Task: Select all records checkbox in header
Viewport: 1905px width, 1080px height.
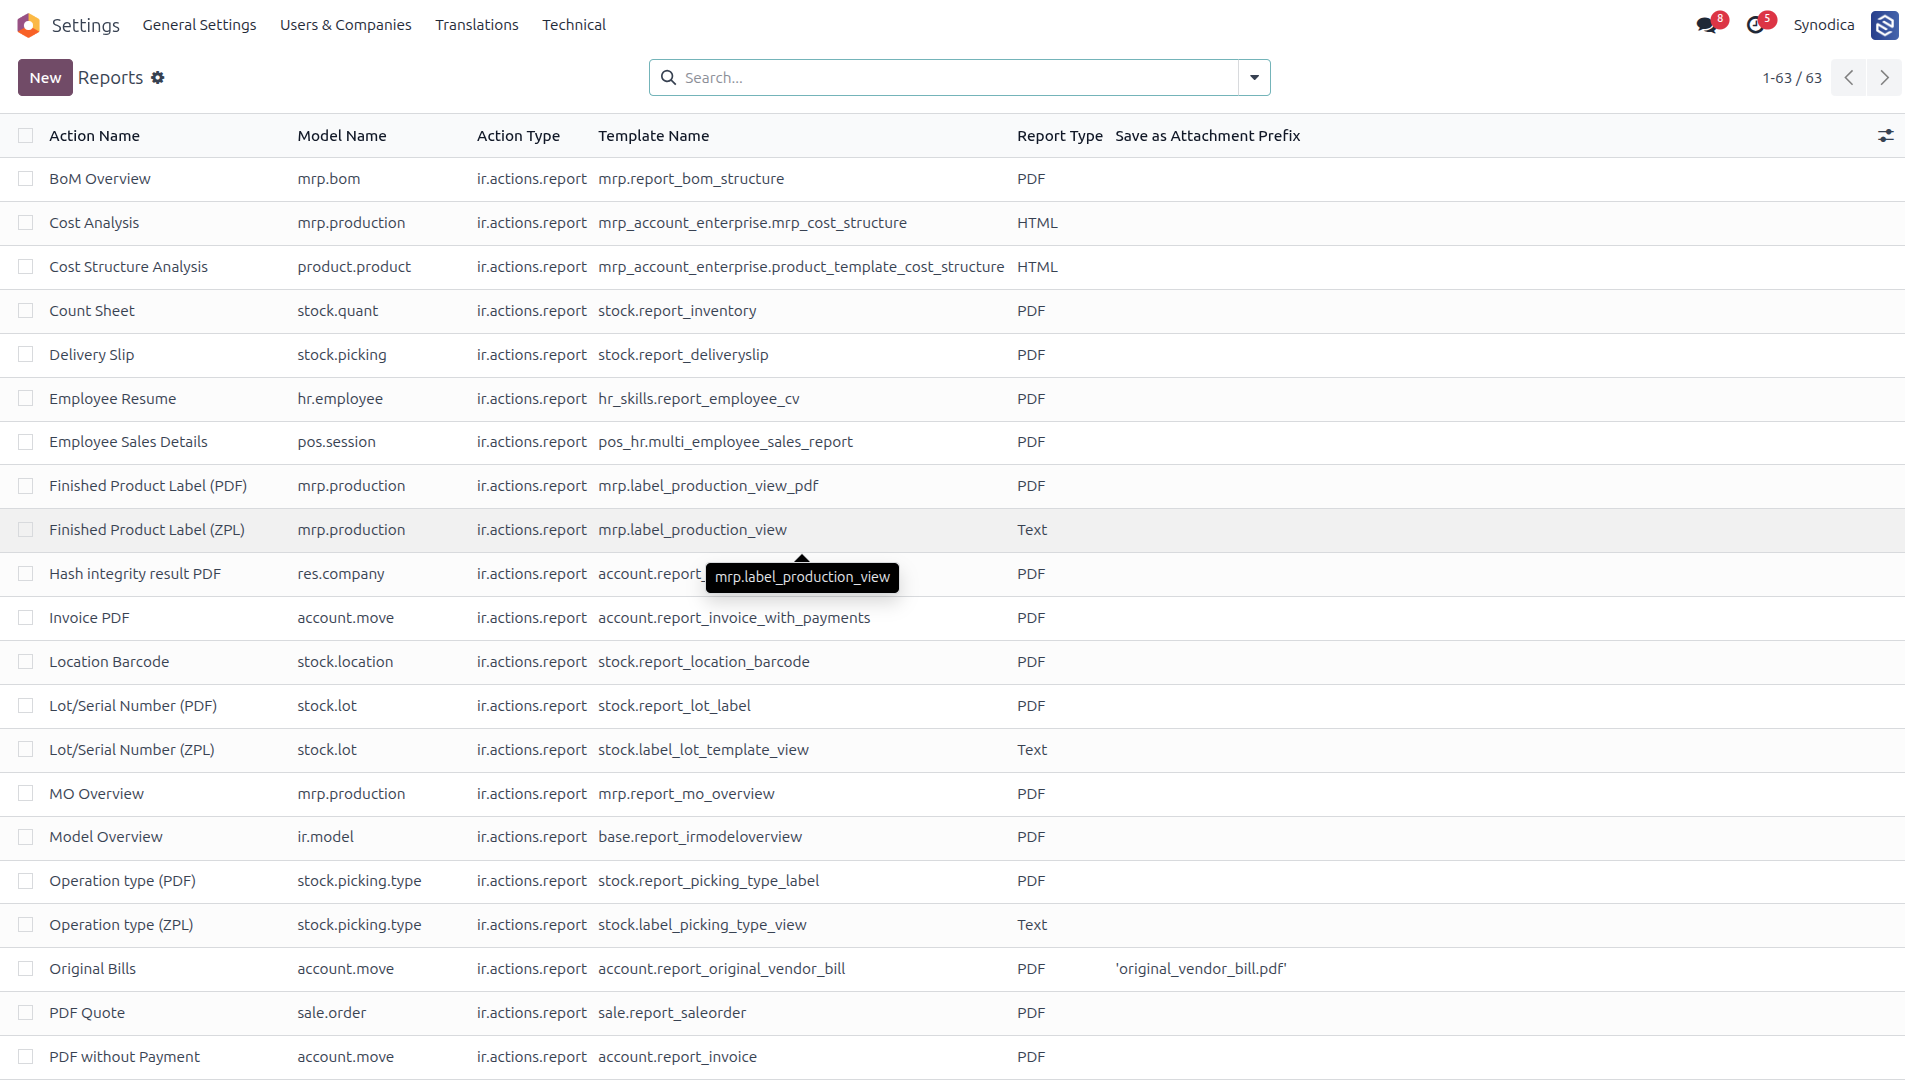Action: [26, 136]
